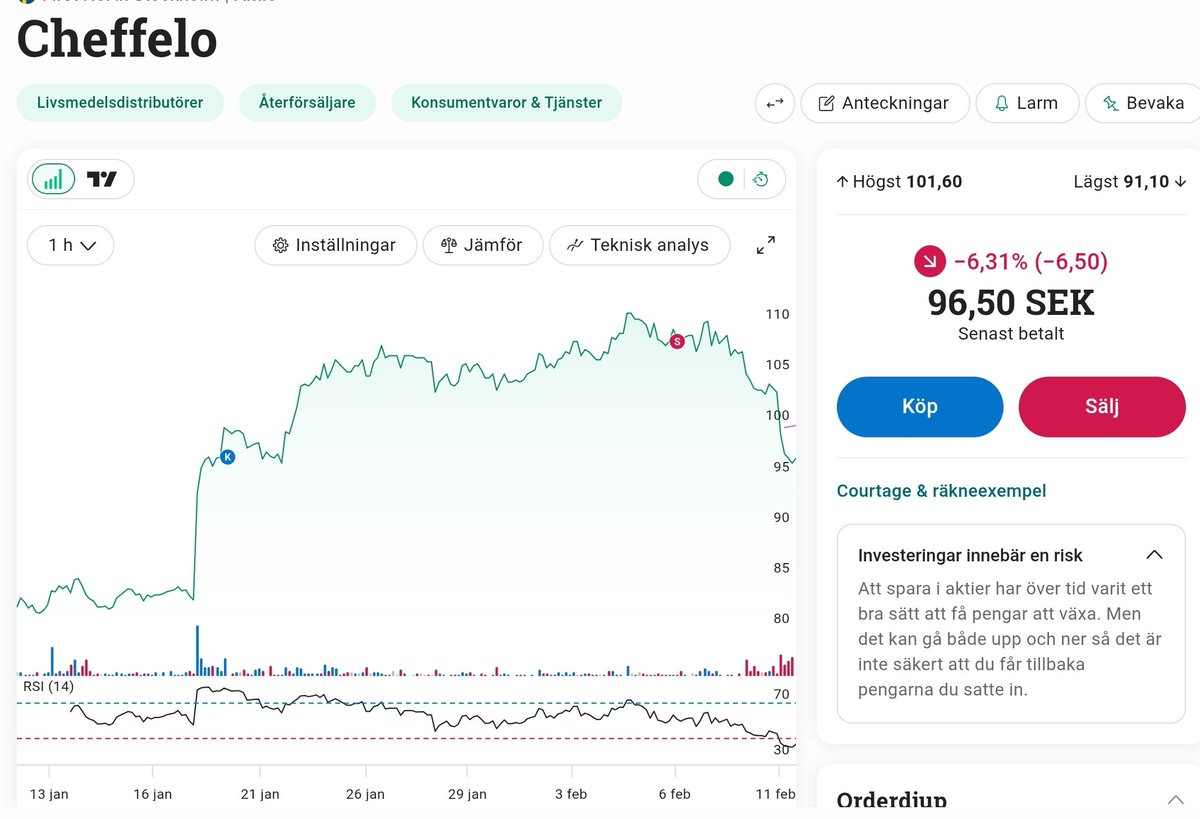Open the 1 h interval dropdown
The width and height of the screenshot is (1200, 819).
[71, 245]
